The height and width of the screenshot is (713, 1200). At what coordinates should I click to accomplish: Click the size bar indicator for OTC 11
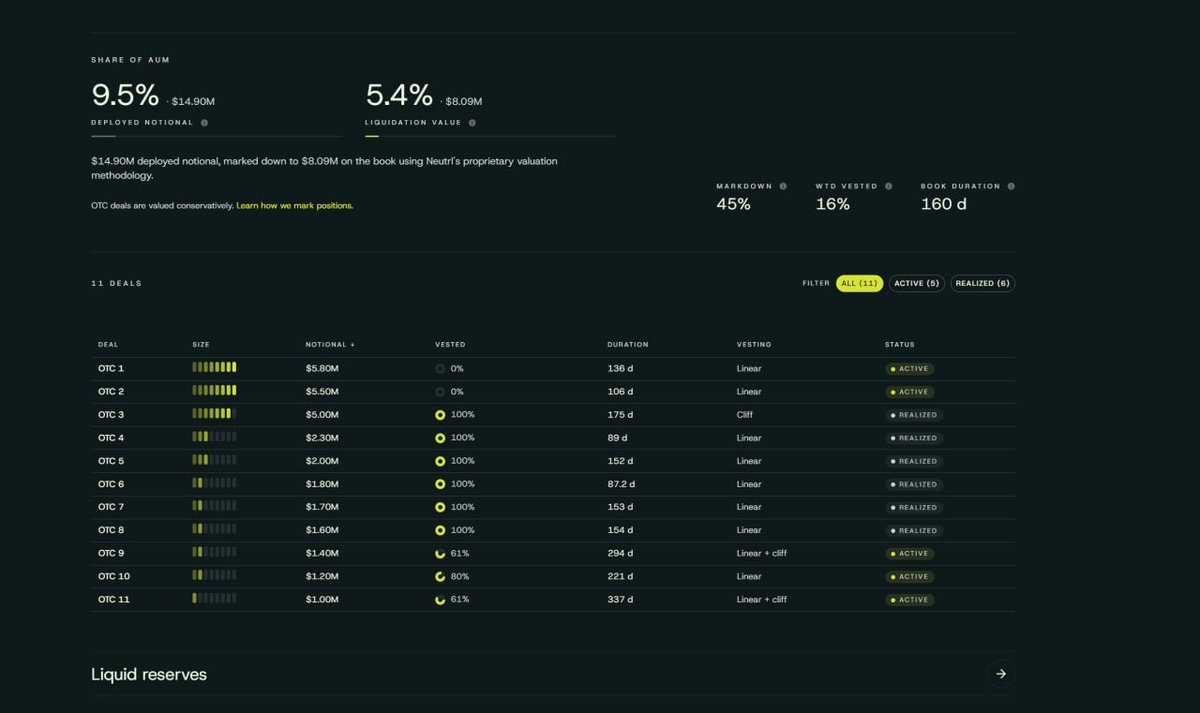pyautogui.click(x=214, y=598)
